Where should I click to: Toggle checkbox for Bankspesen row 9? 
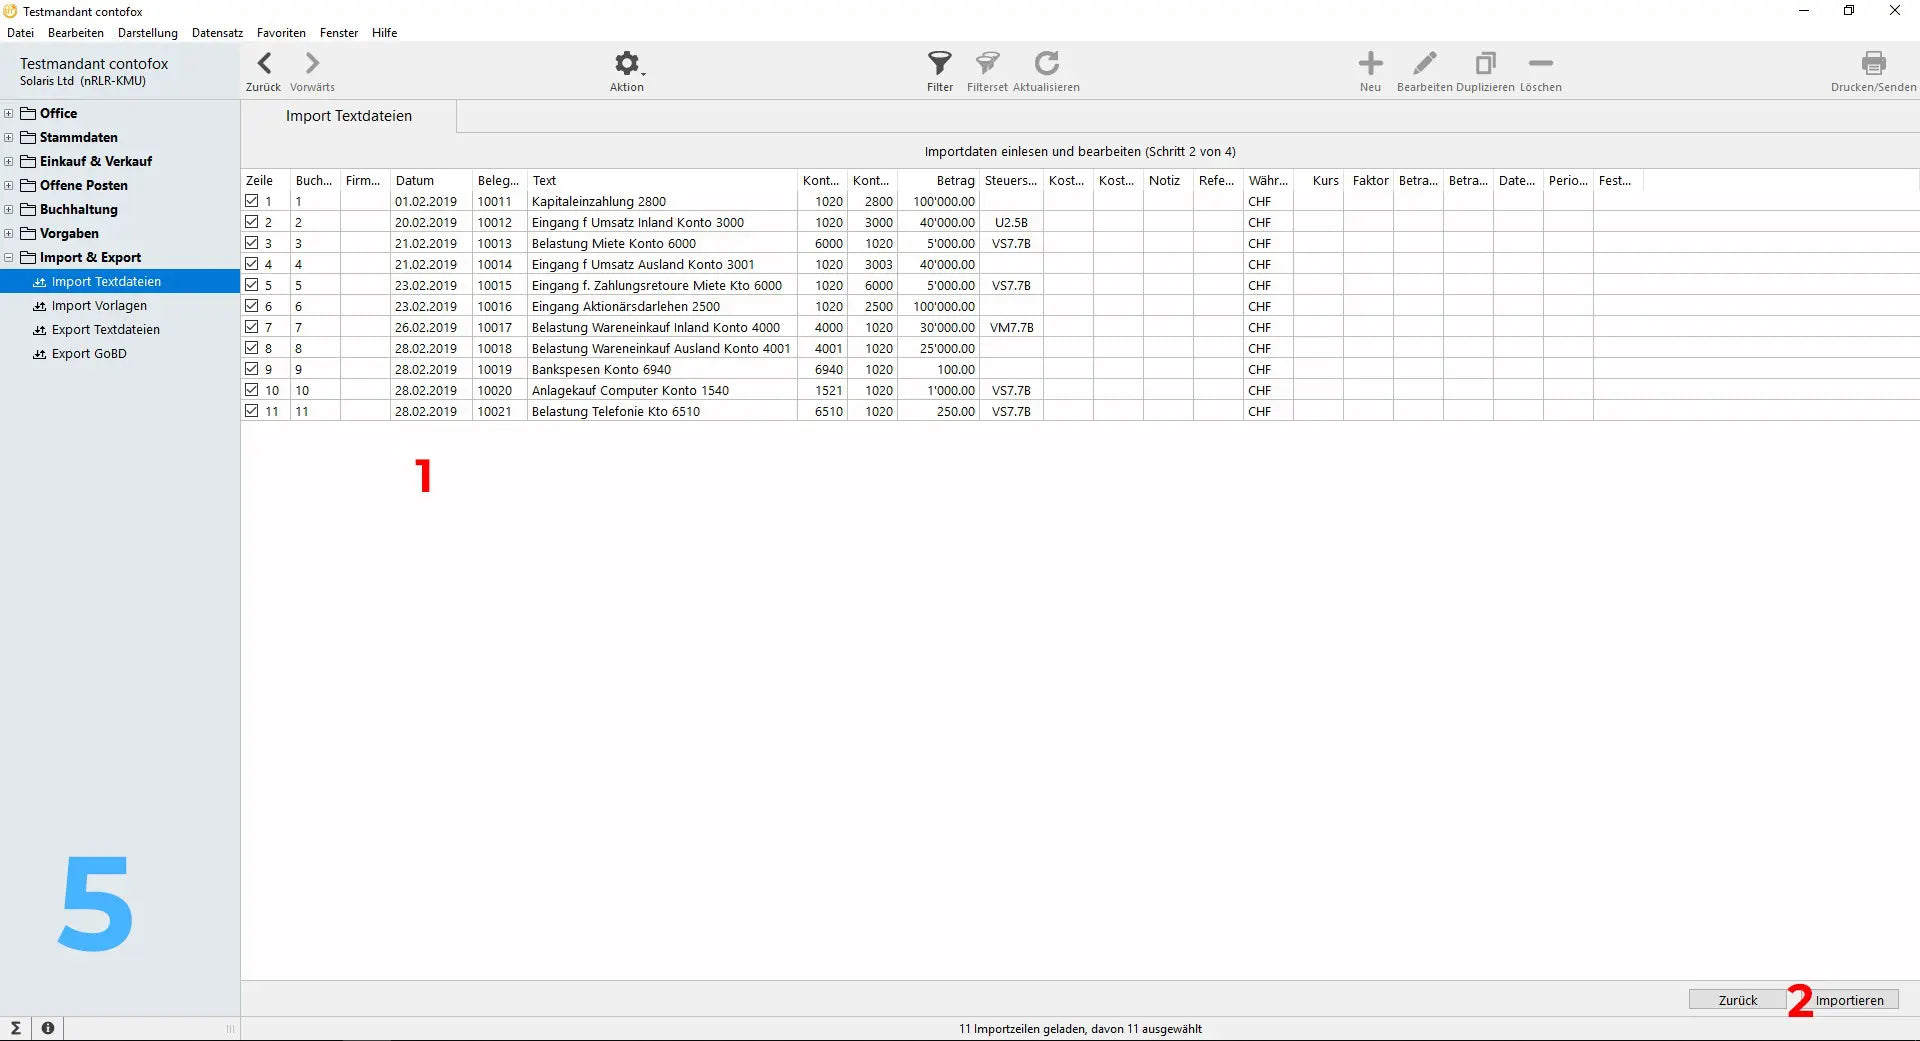(x=252, y=369)
